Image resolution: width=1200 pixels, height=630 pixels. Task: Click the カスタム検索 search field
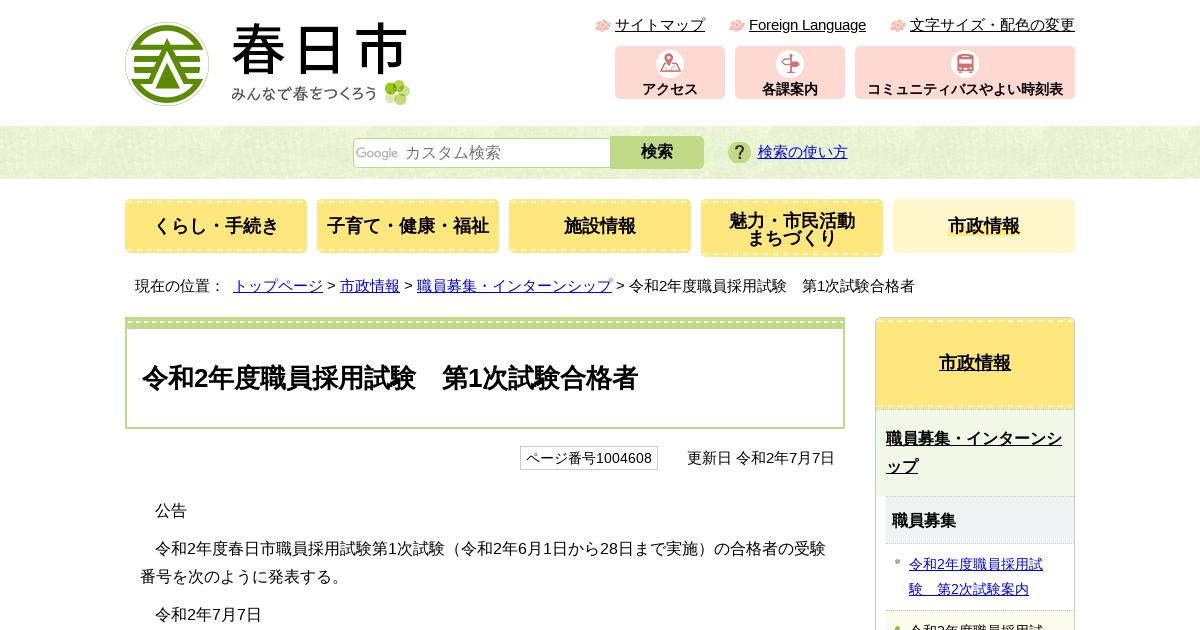[482, 153]
